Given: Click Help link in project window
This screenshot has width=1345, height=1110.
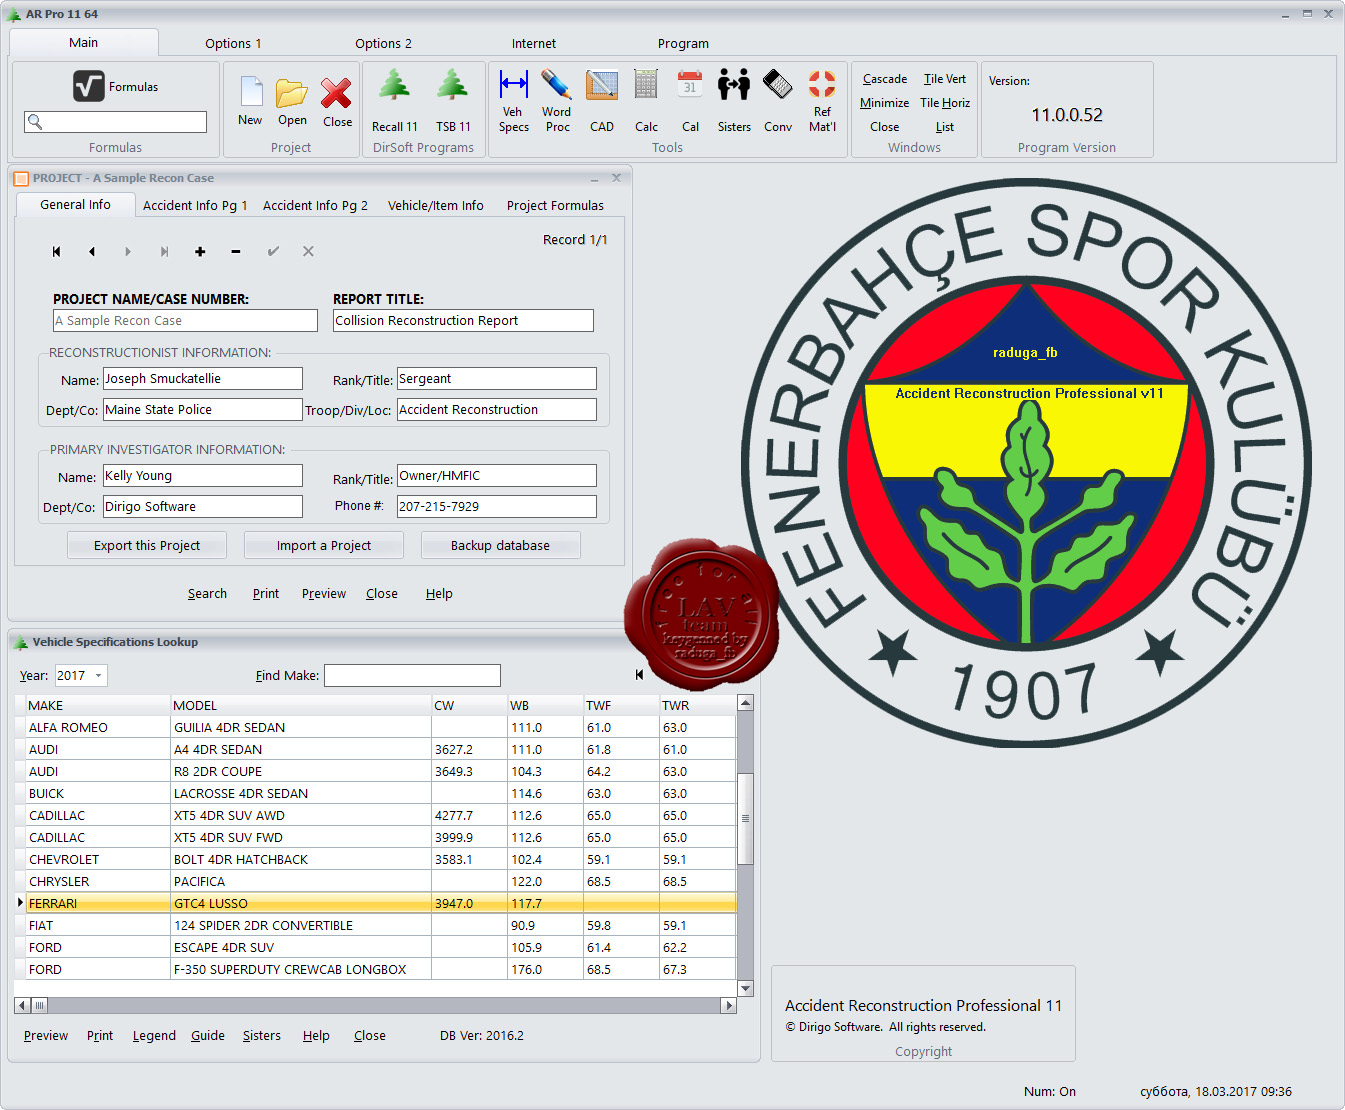Looking at the screenshot, I should pos(439,593).
